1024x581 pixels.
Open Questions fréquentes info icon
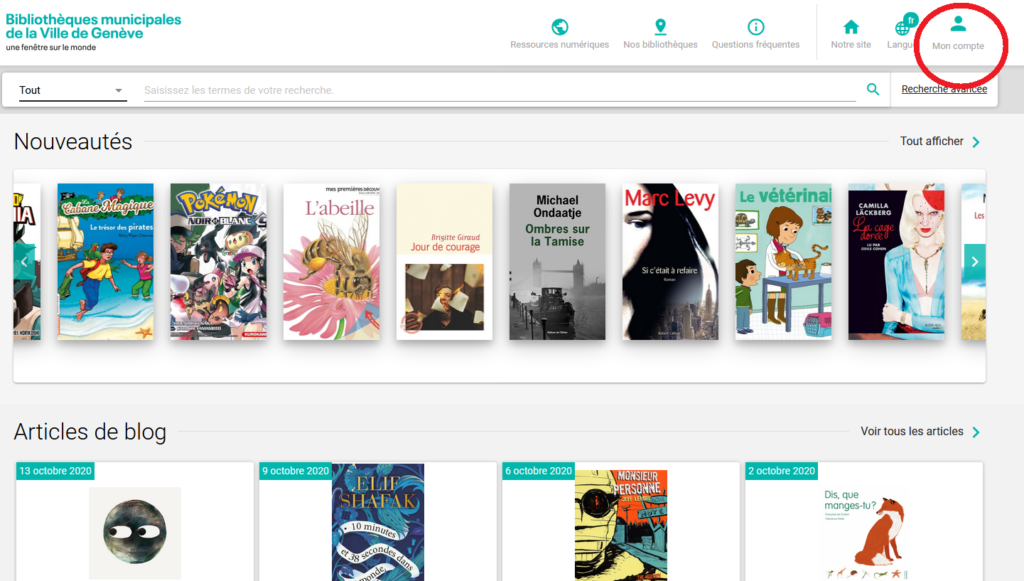tap(756, 27)
